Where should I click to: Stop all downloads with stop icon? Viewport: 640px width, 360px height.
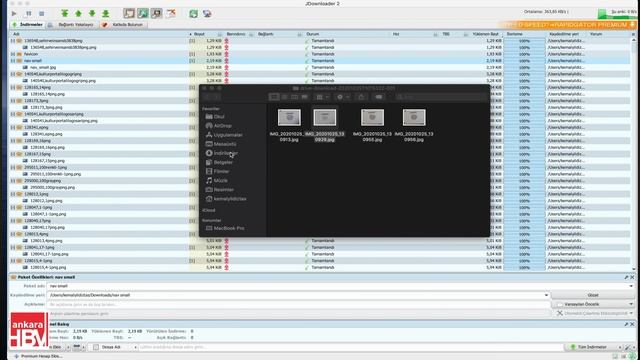click(x=42, y=13)
